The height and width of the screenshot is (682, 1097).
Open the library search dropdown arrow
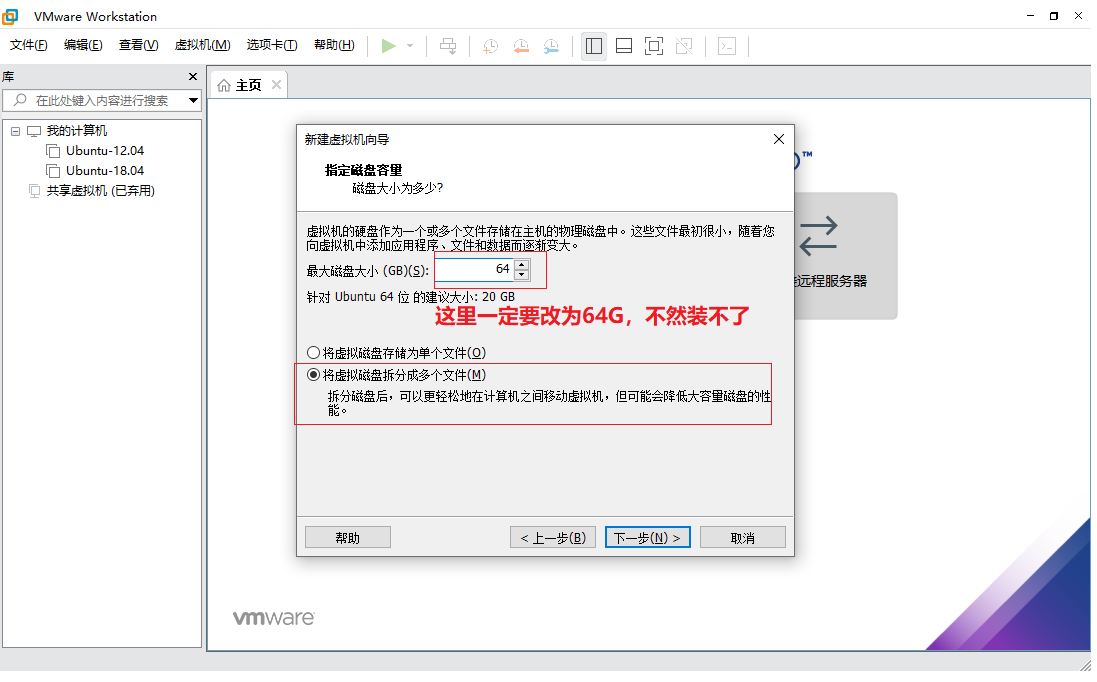coord(193,101)
